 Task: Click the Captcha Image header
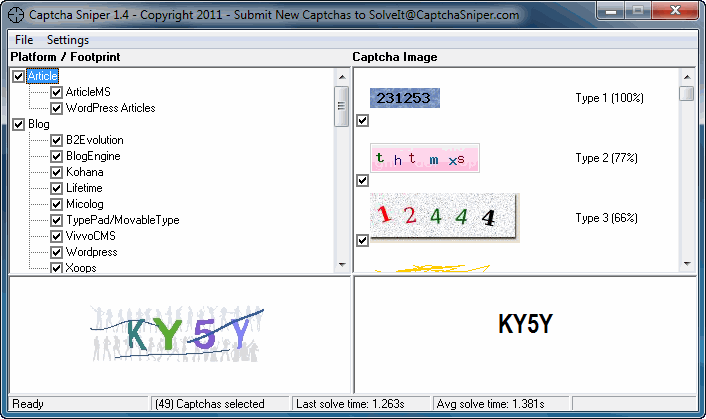[395, 57]
